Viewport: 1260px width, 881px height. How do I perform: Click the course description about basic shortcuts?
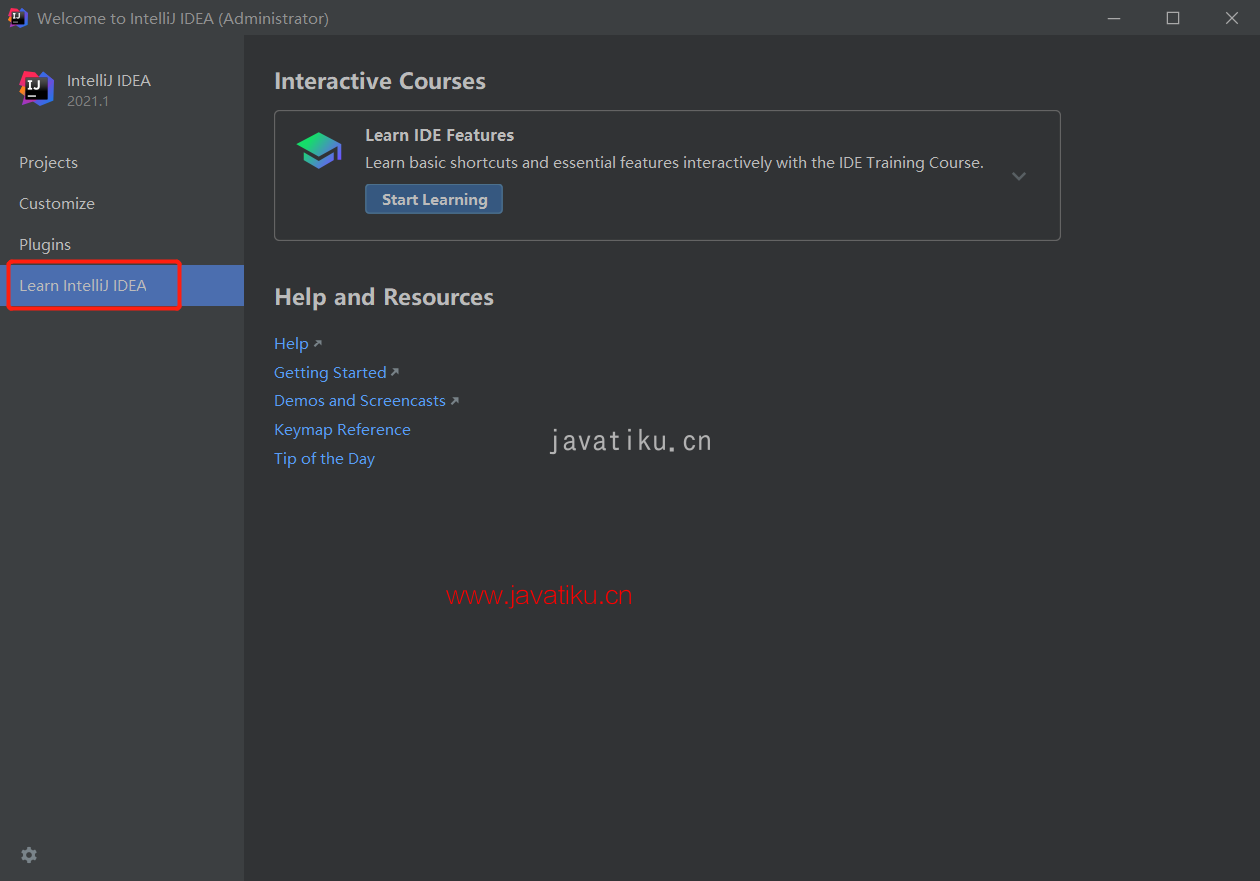(x=675, y=162)
